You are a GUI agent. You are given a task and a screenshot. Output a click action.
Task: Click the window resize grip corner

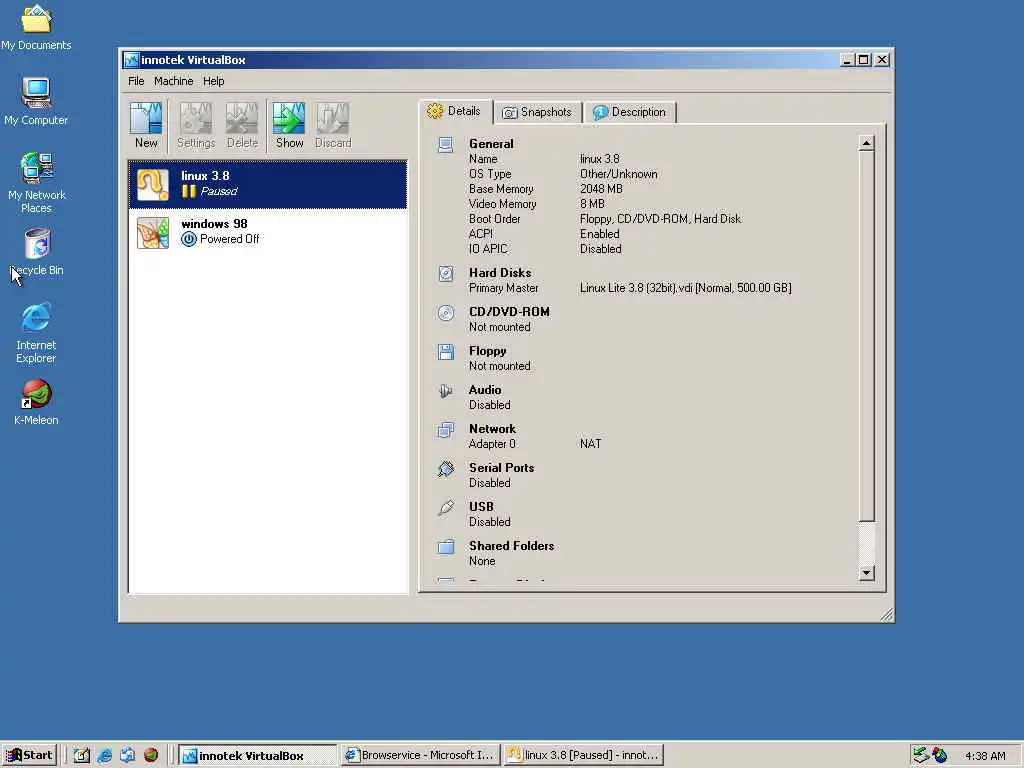(x=886, y=615)
